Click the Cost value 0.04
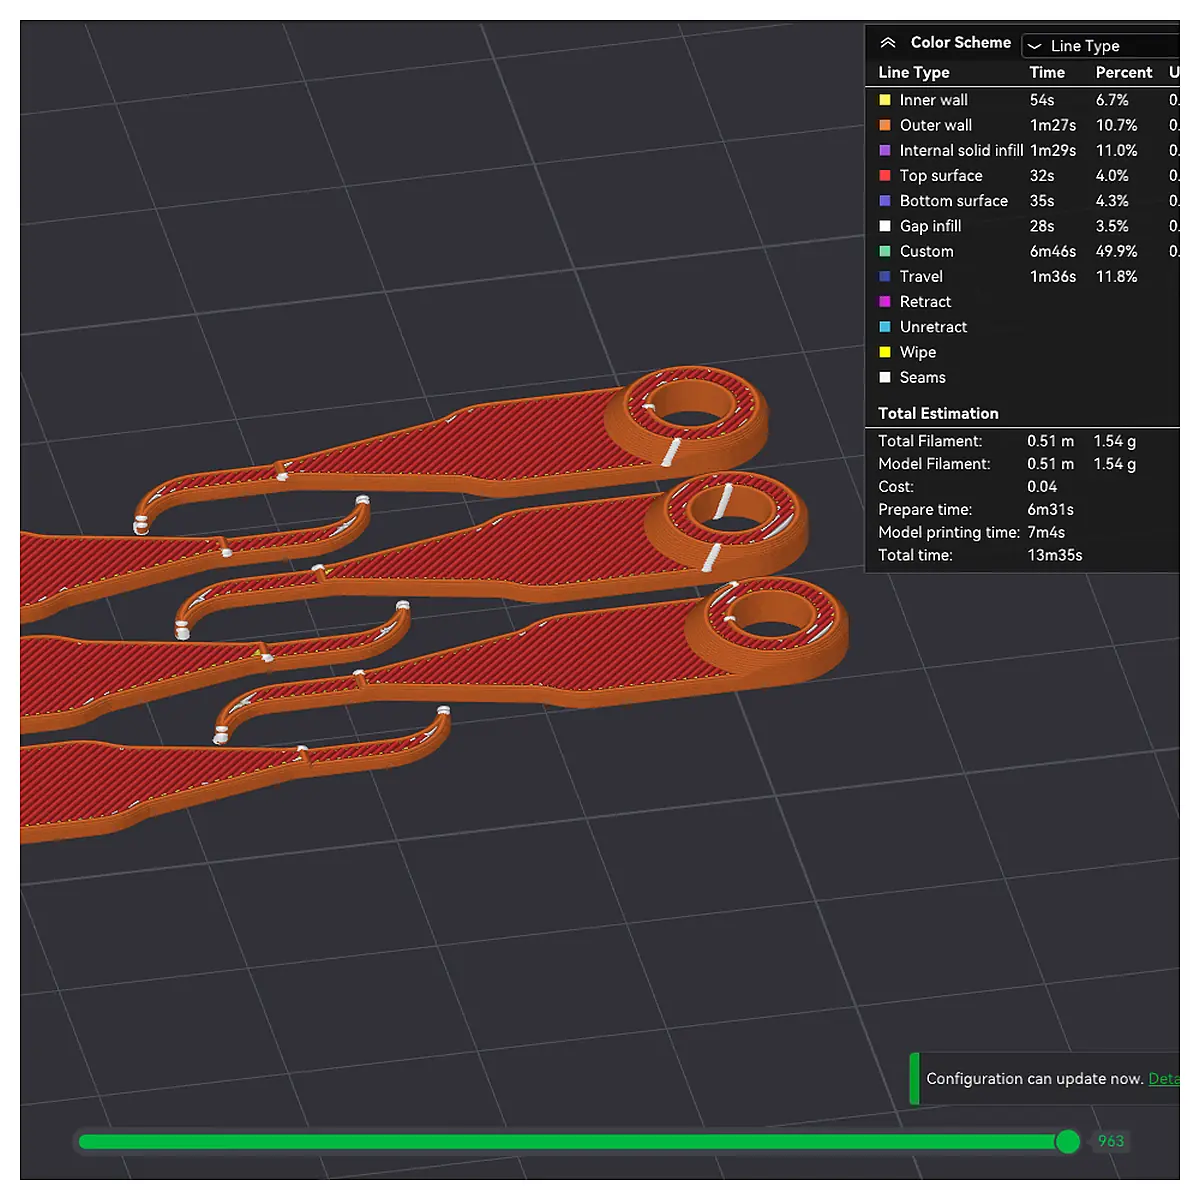1200x1200 pixels. point(1042,486)
